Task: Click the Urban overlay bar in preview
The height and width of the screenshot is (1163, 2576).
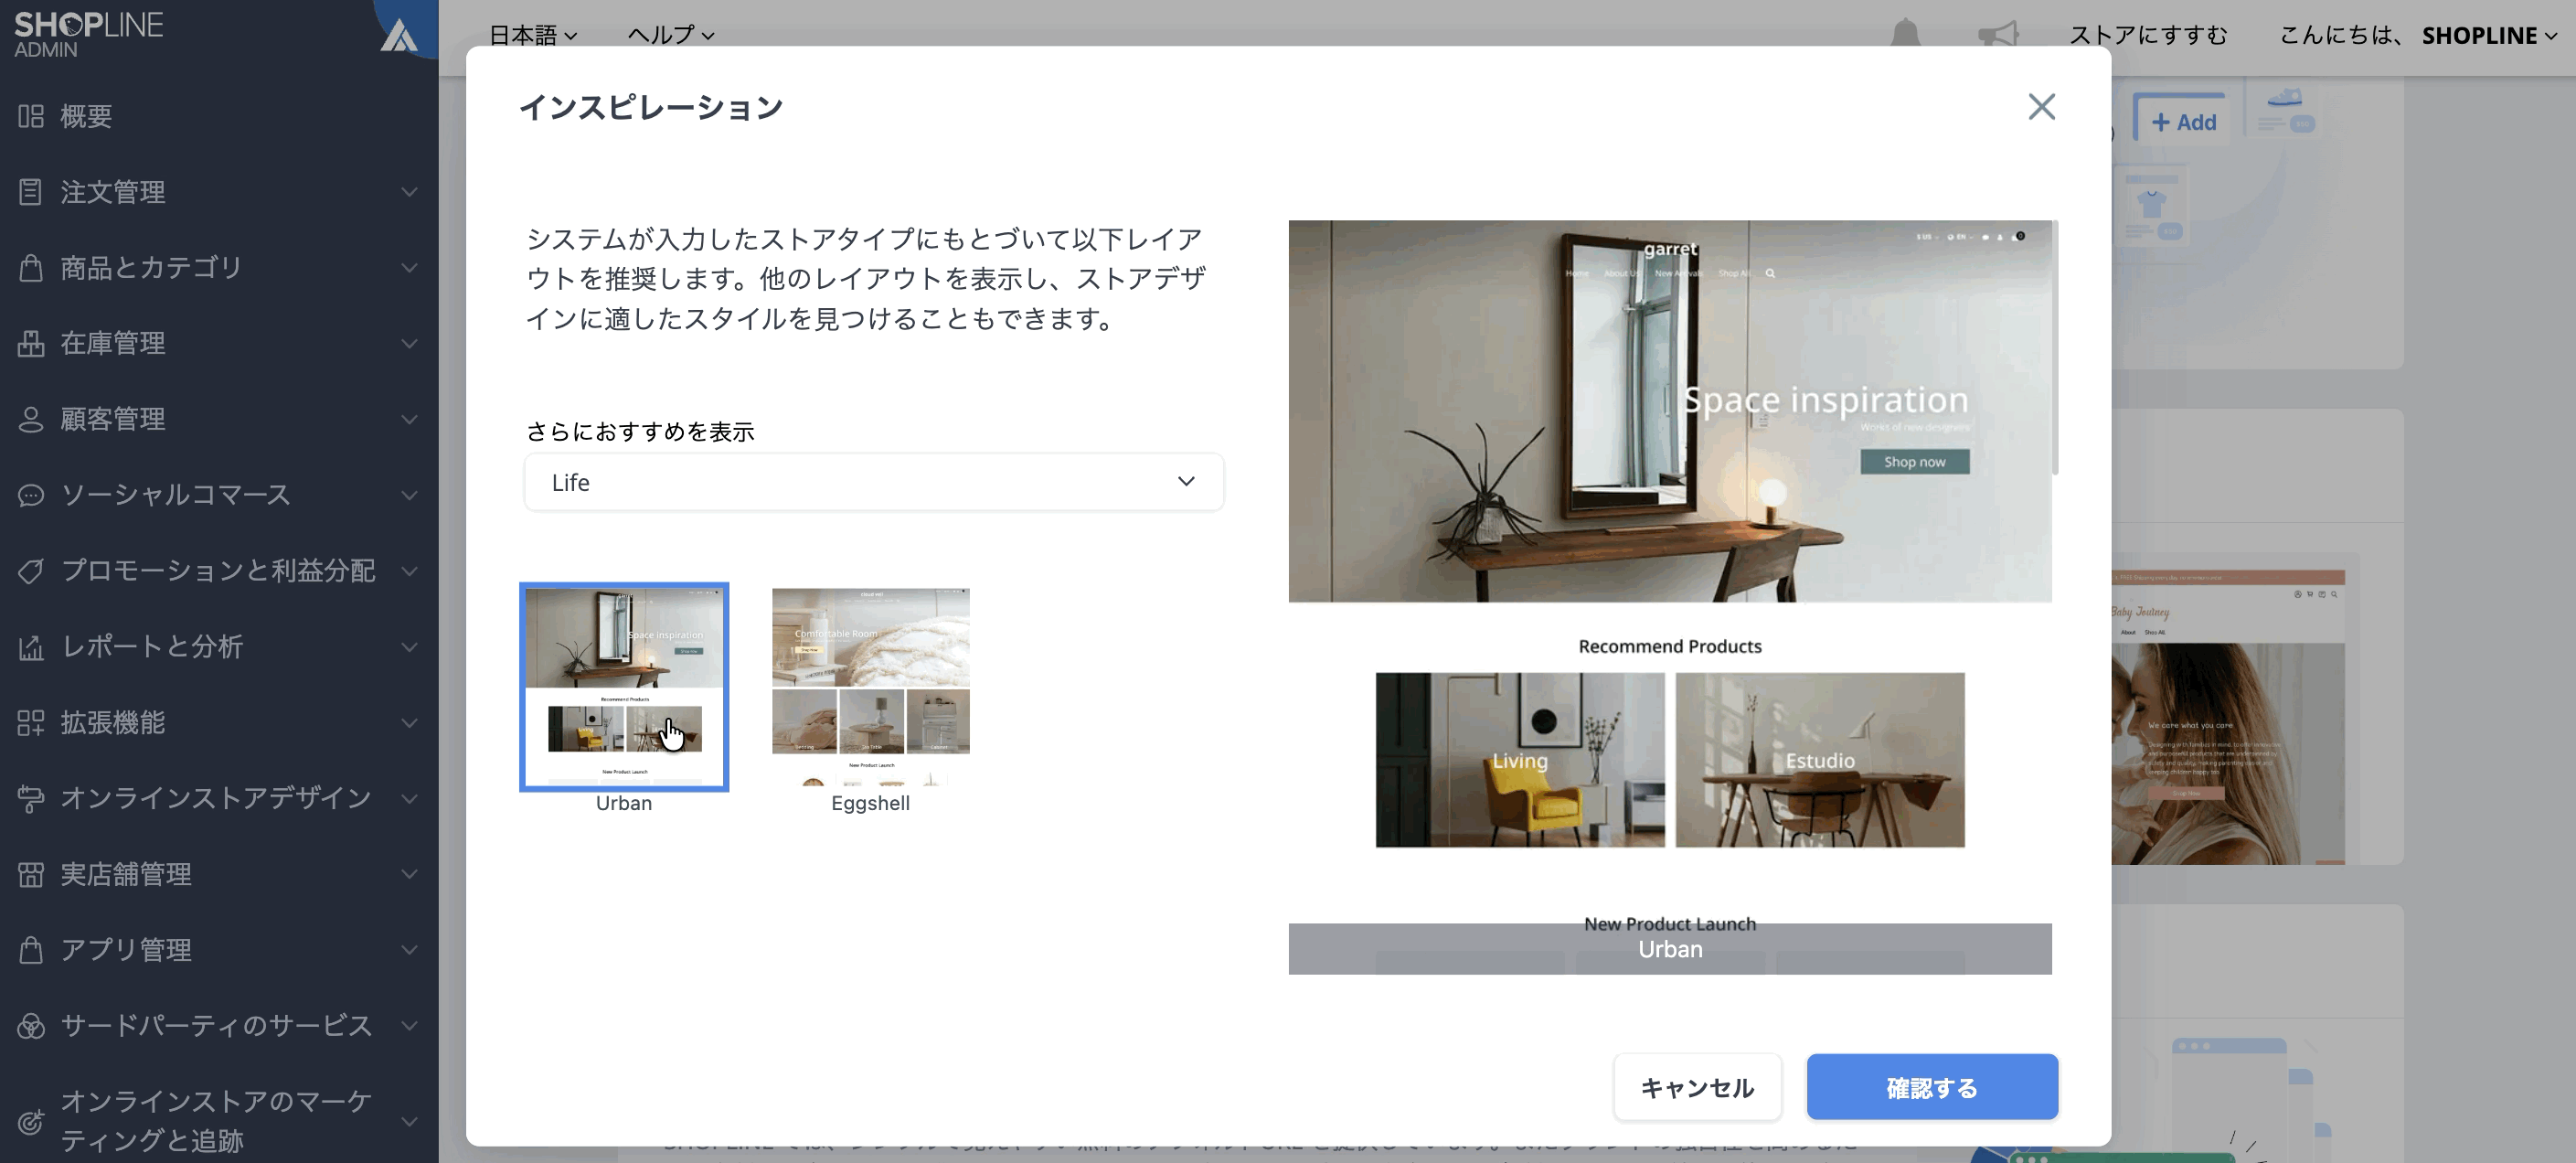Action: coord(1670,949)
